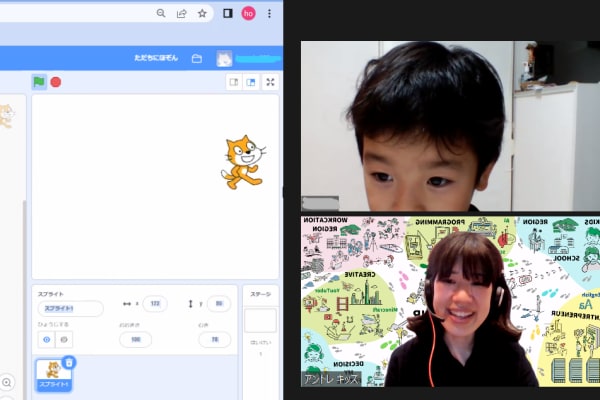Screen dimensions: 600x400
Task: Click the sprite size field
Action: click(135, 340)
